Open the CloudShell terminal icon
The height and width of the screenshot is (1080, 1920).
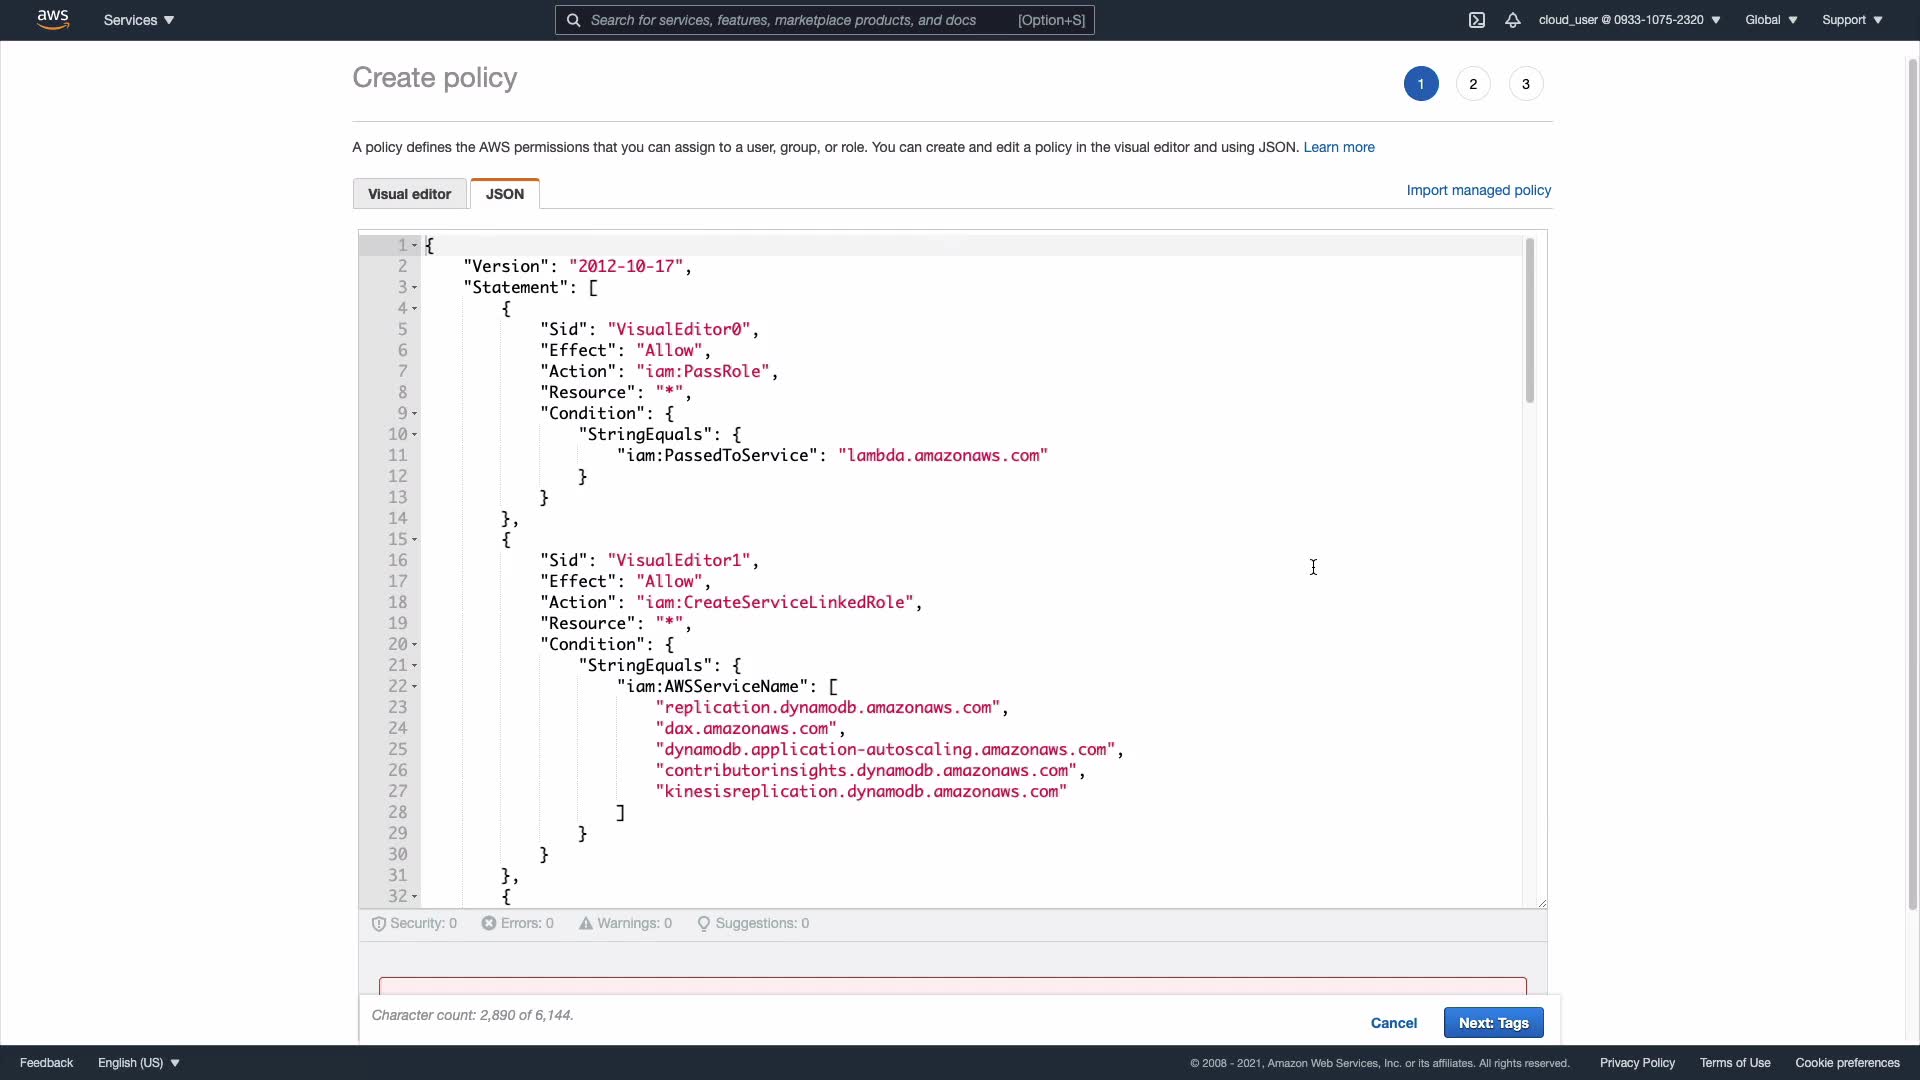tap(1477, 20)
